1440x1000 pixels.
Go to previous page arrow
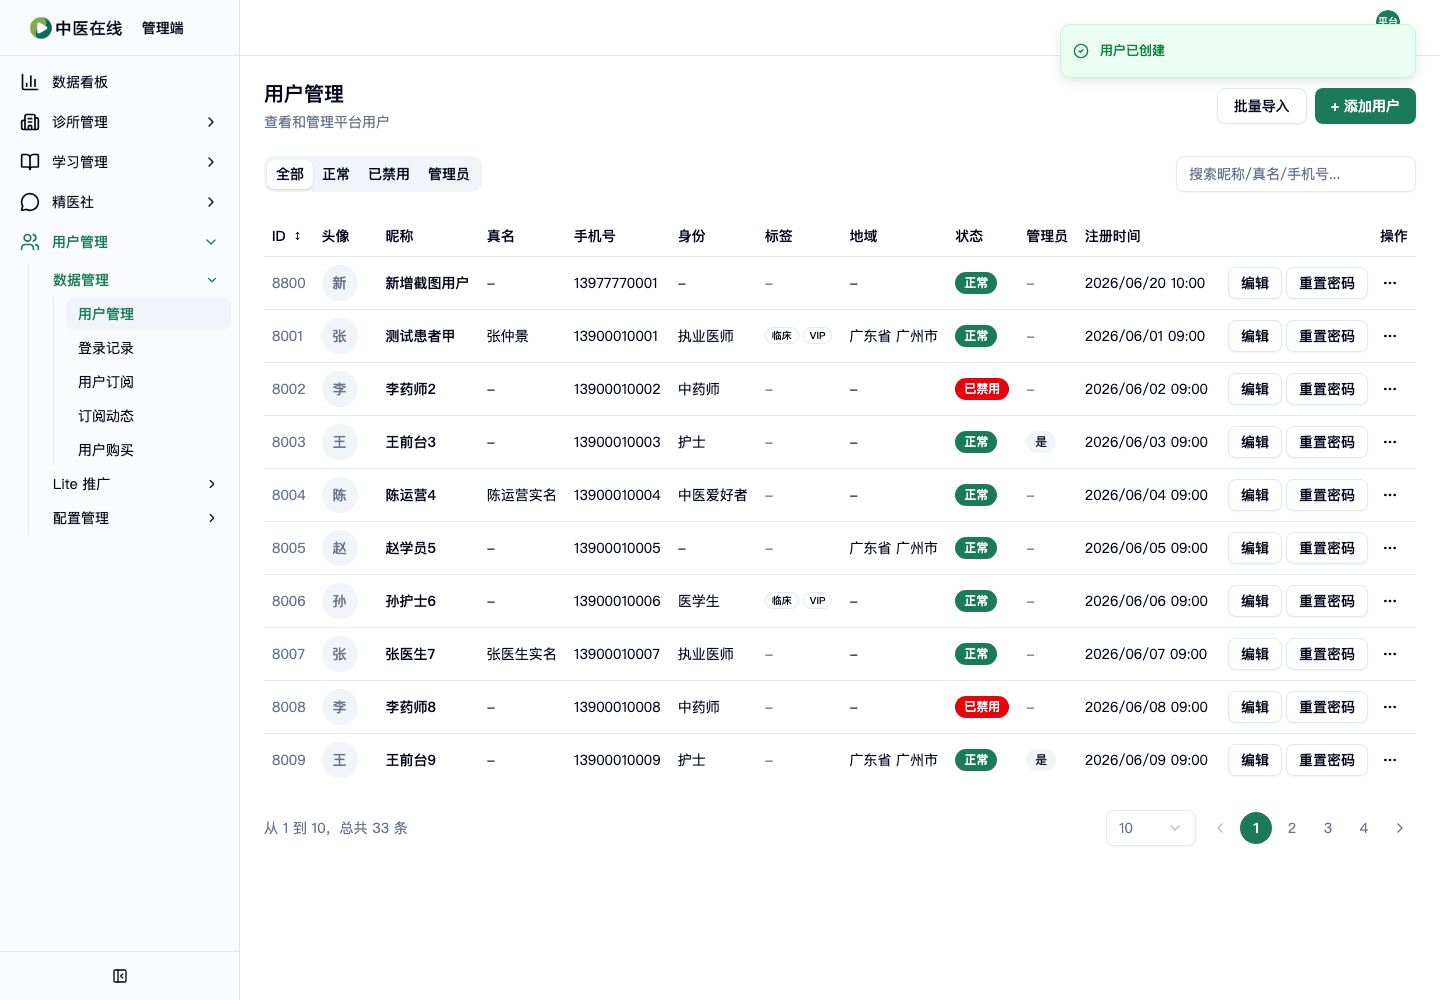tap(1220, 828)
